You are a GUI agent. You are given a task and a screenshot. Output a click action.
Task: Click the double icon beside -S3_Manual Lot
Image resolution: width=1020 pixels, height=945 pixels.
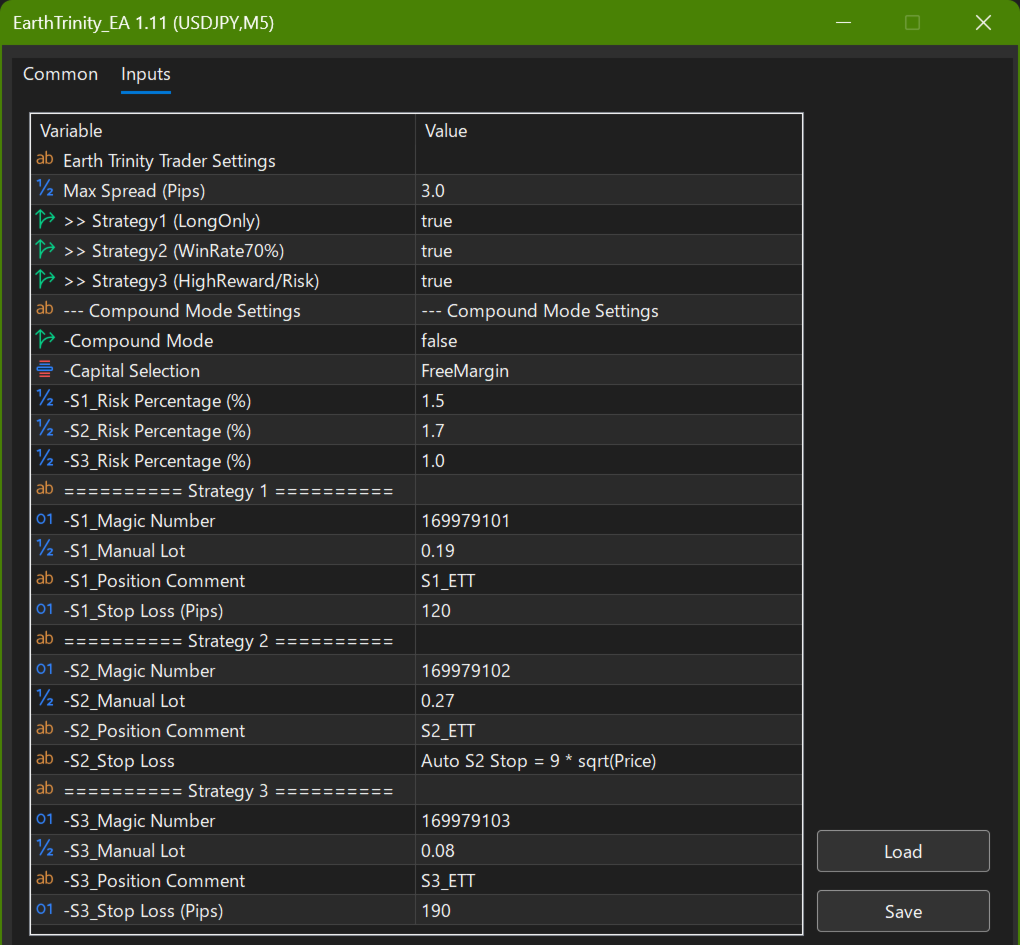tap(45, 849)
